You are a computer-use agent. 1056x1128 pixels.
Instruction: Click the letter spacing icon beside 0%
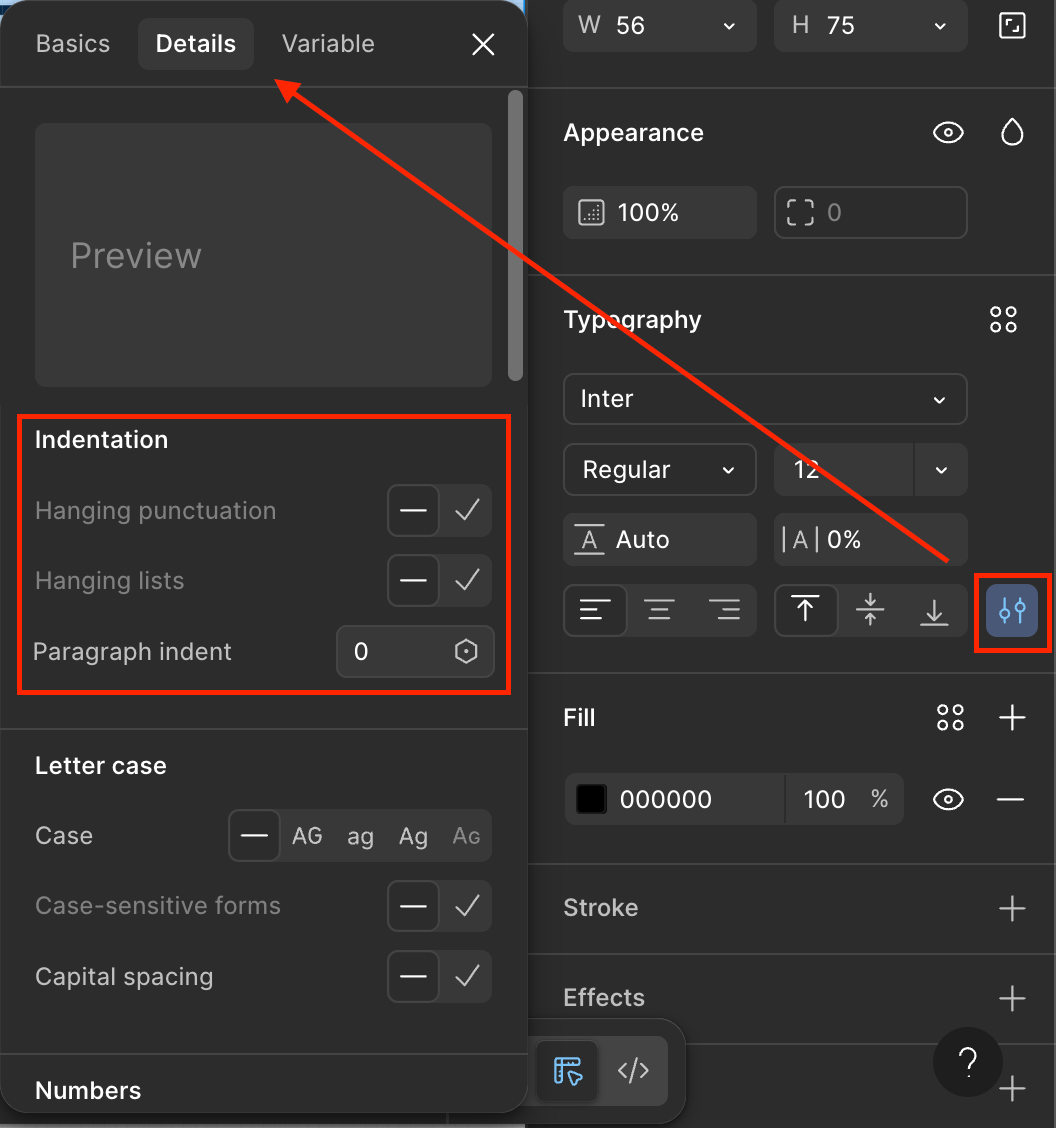[x=800, y=540]
